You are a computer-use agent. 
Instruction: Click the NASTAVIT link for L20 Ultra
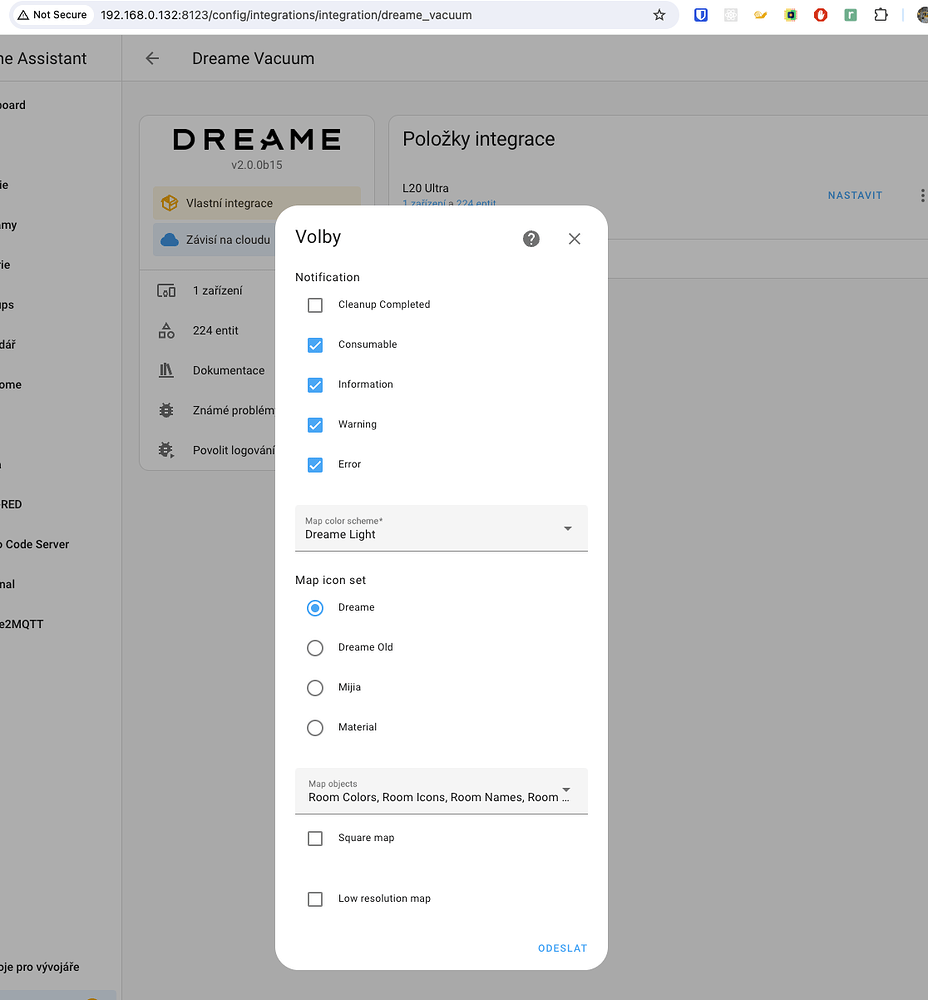[854, 195]
